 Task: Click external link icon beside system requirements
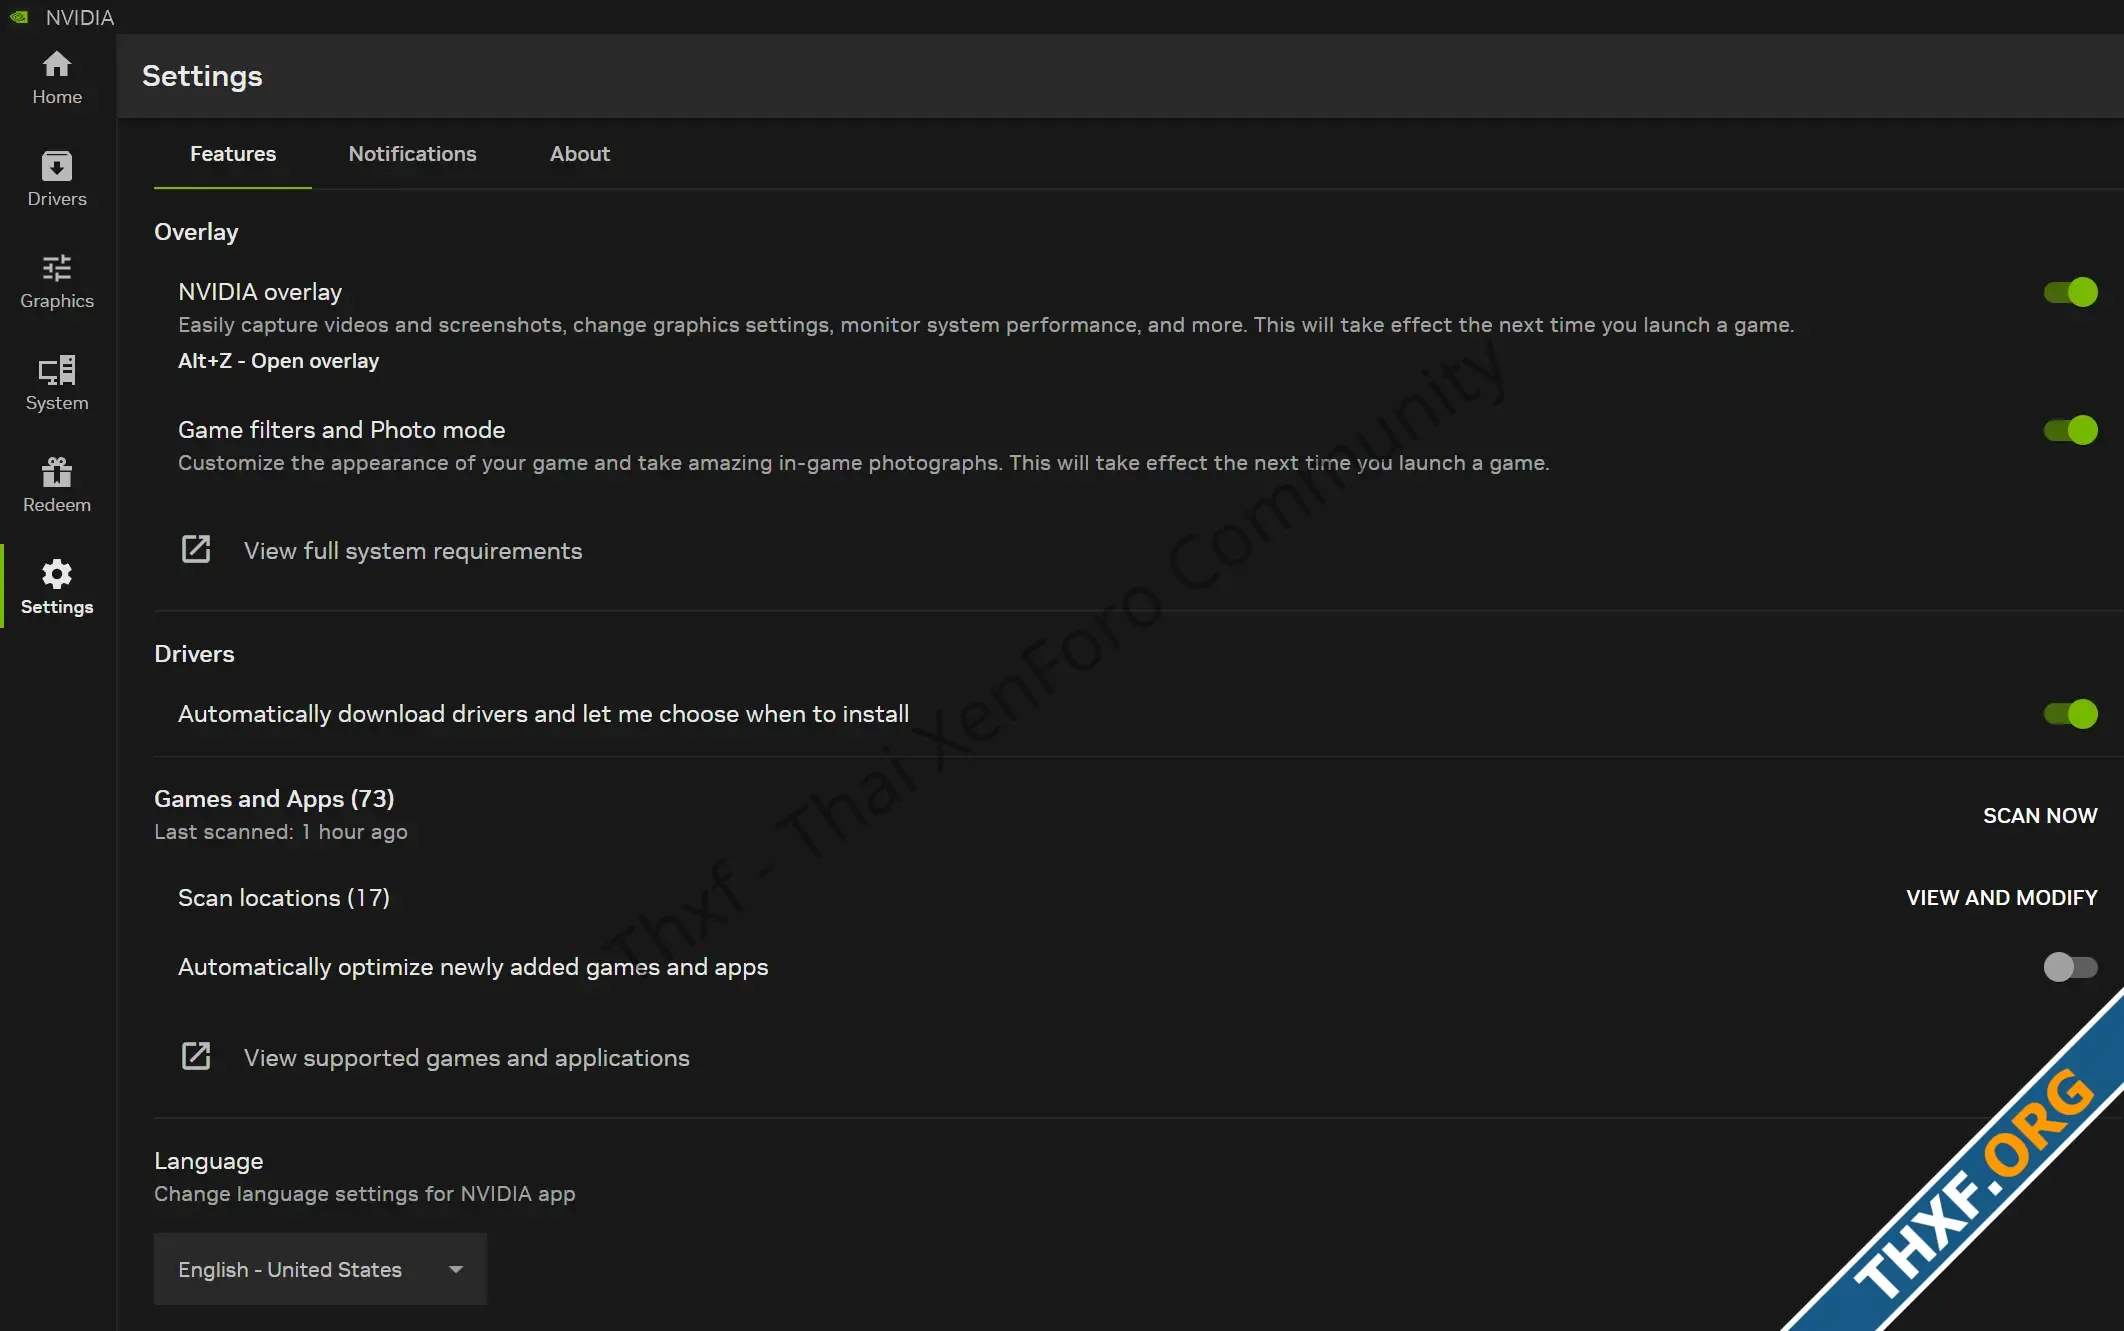pyautogui.click(x=196, y=549)
